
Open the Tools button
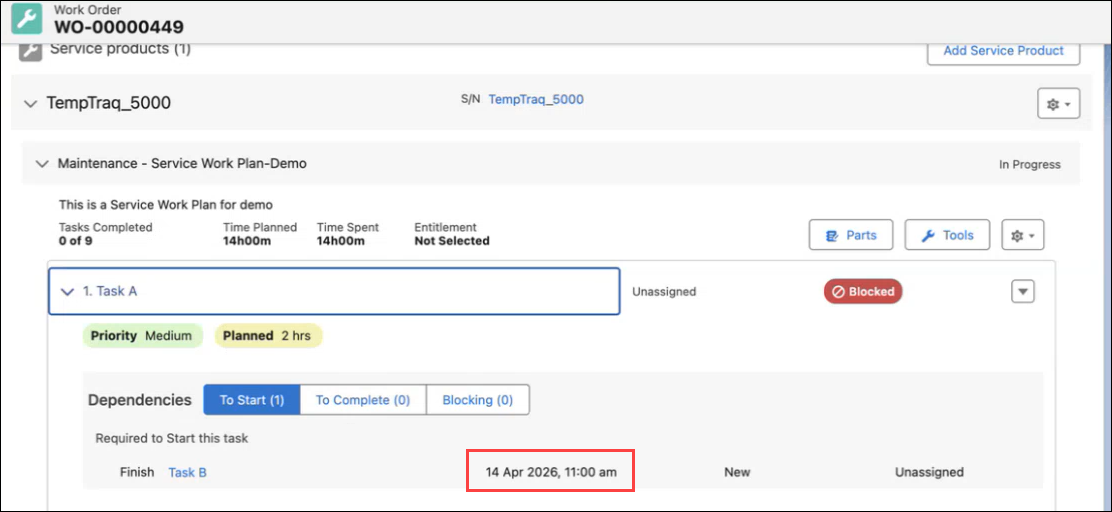point(947,235)
